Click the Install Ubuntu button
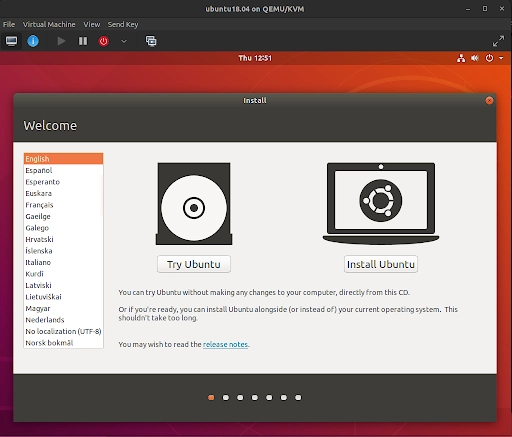 coord(381,264)
